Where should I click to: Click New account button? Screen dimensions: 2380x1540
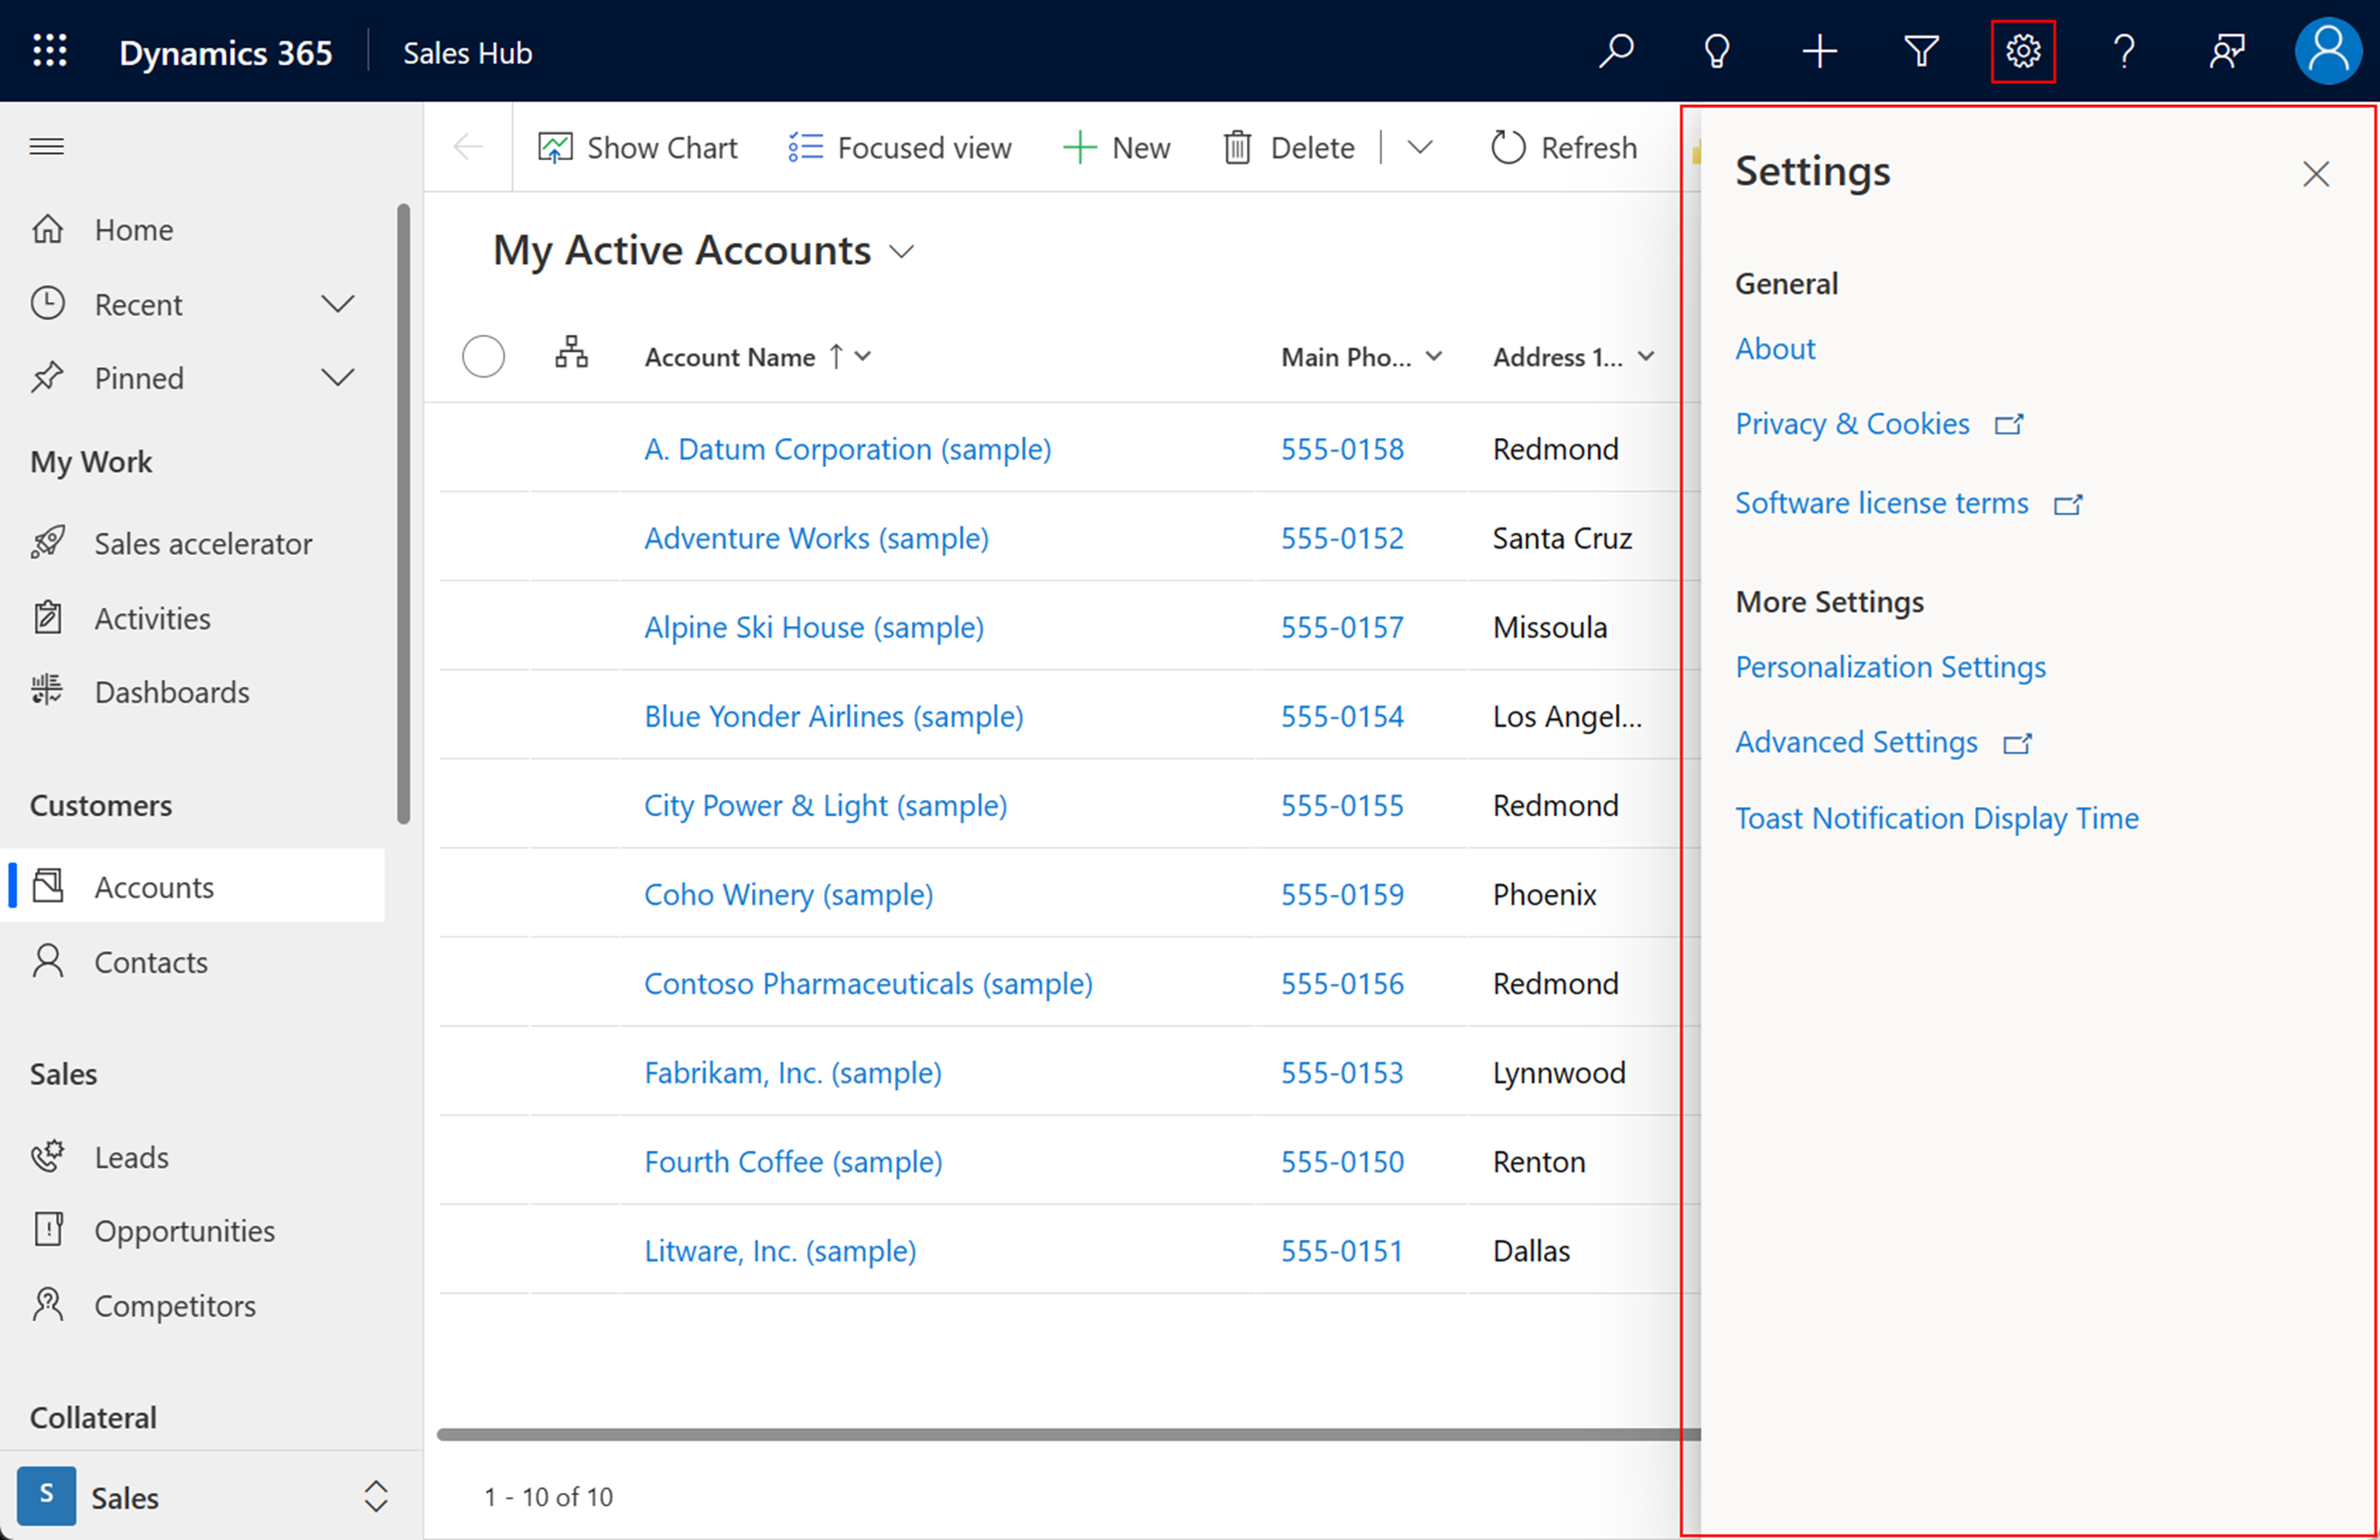(1116, 148)
